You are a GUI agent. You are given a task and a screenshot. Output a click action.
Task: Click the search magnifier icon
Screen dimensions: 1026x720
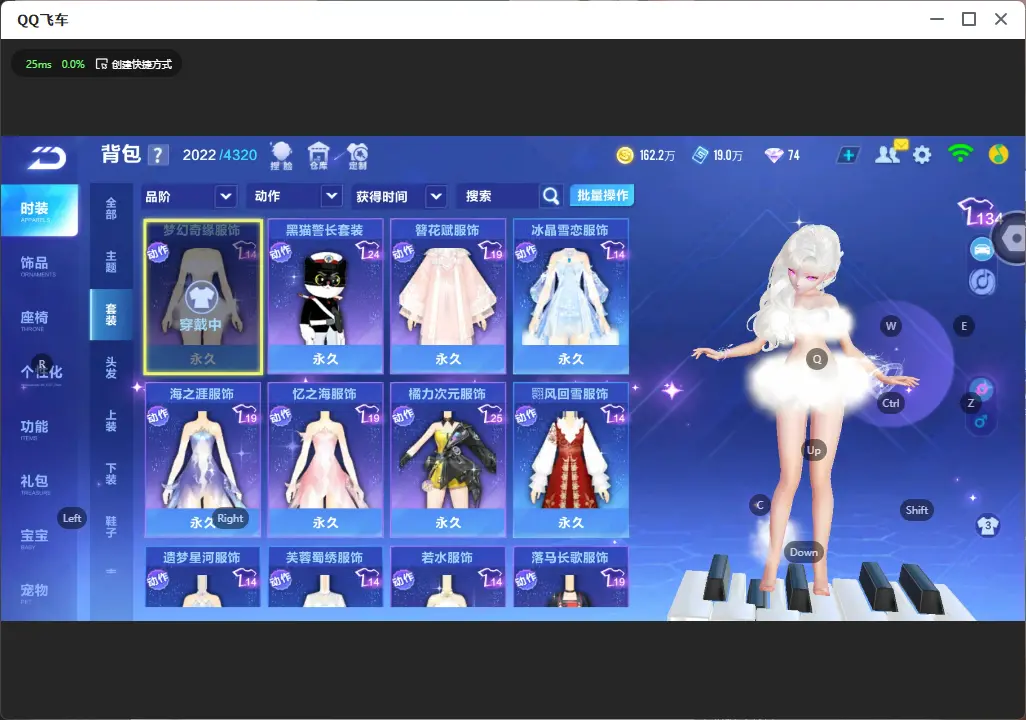click(551, 196)
